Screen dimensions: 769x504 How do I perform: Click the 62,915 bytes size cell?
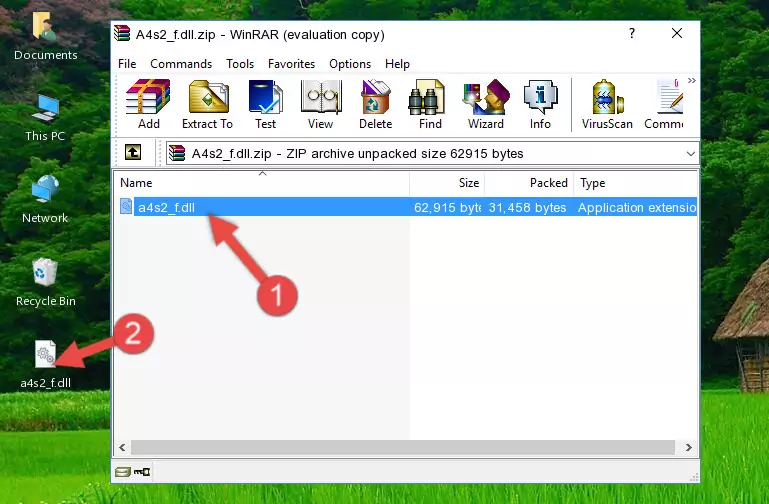(x=446, y=207)
